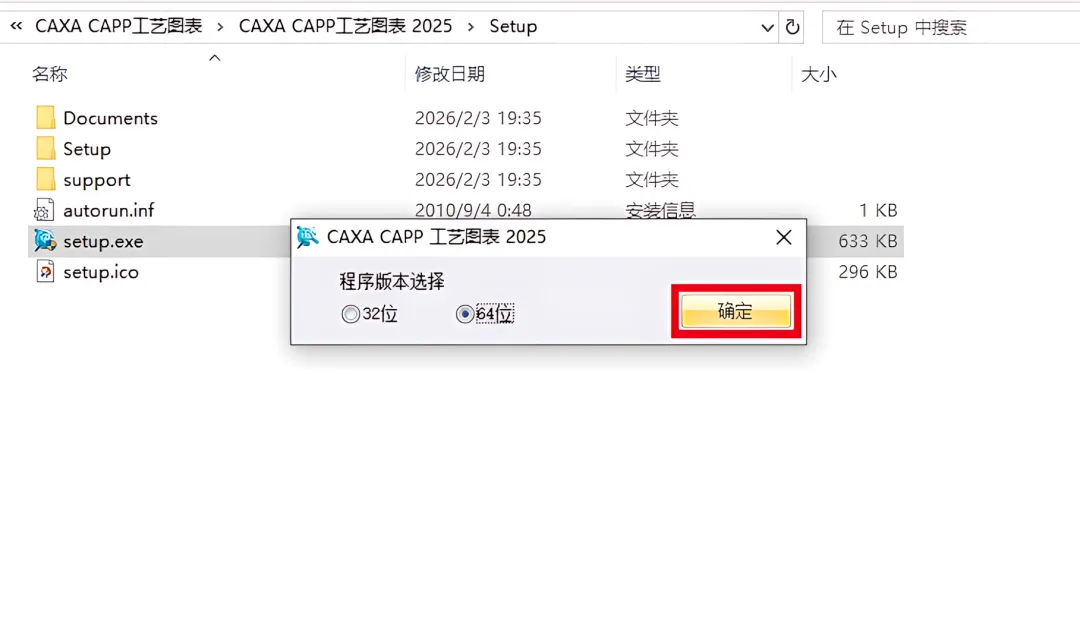Image resolution: width=1080 pixels, height=618 pixels.
Task: Select the support folder icon
Action: click(x=45, y=179)
